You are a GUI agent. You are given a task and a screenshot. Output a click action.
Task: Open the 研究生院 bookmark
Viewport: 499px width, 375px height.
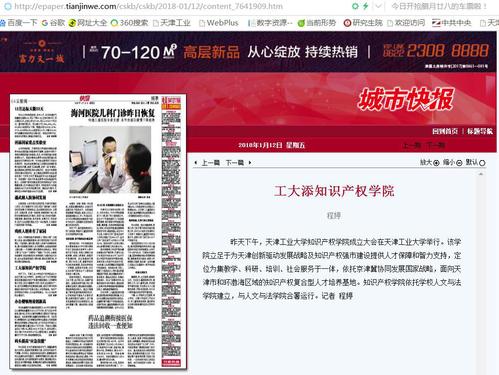pyautogui.click(x=363, y=23)
